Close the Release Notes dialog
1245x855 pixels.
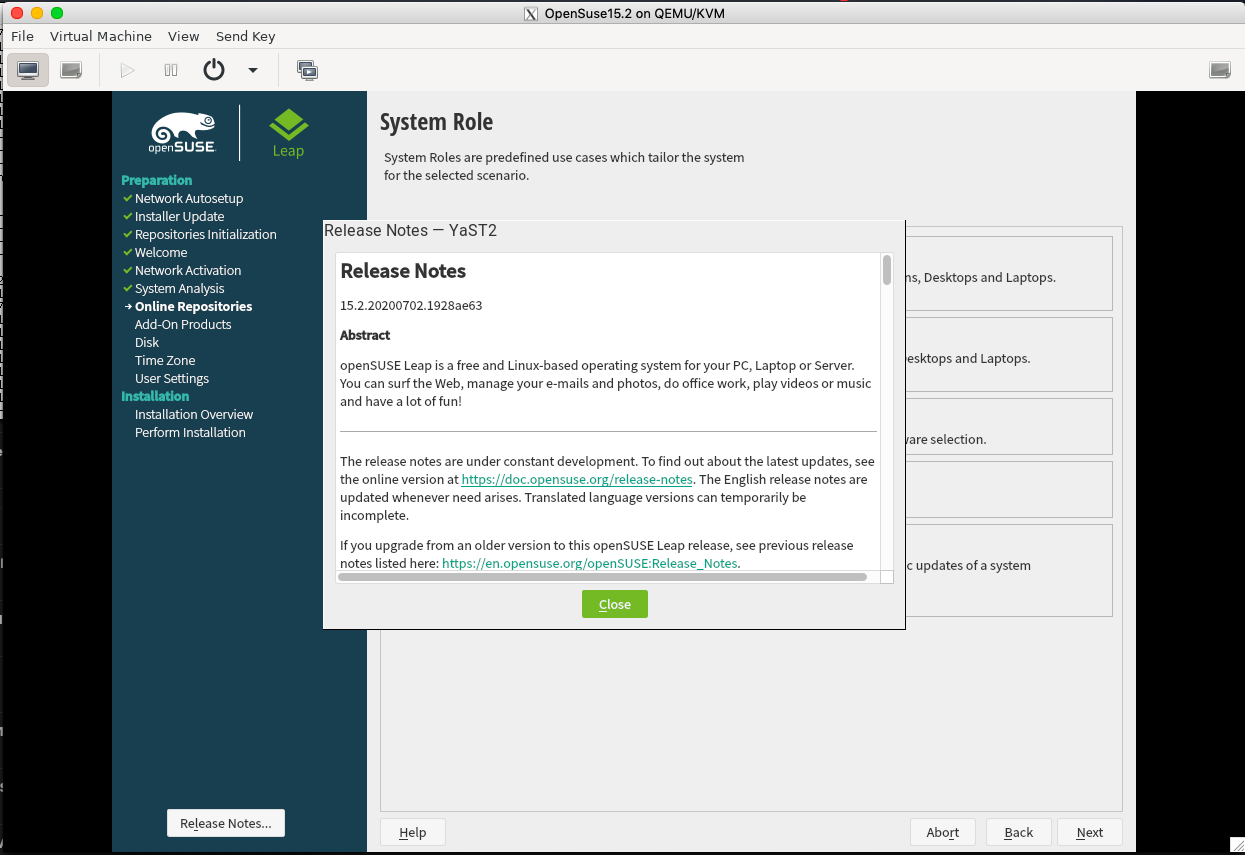click(615, 604)
